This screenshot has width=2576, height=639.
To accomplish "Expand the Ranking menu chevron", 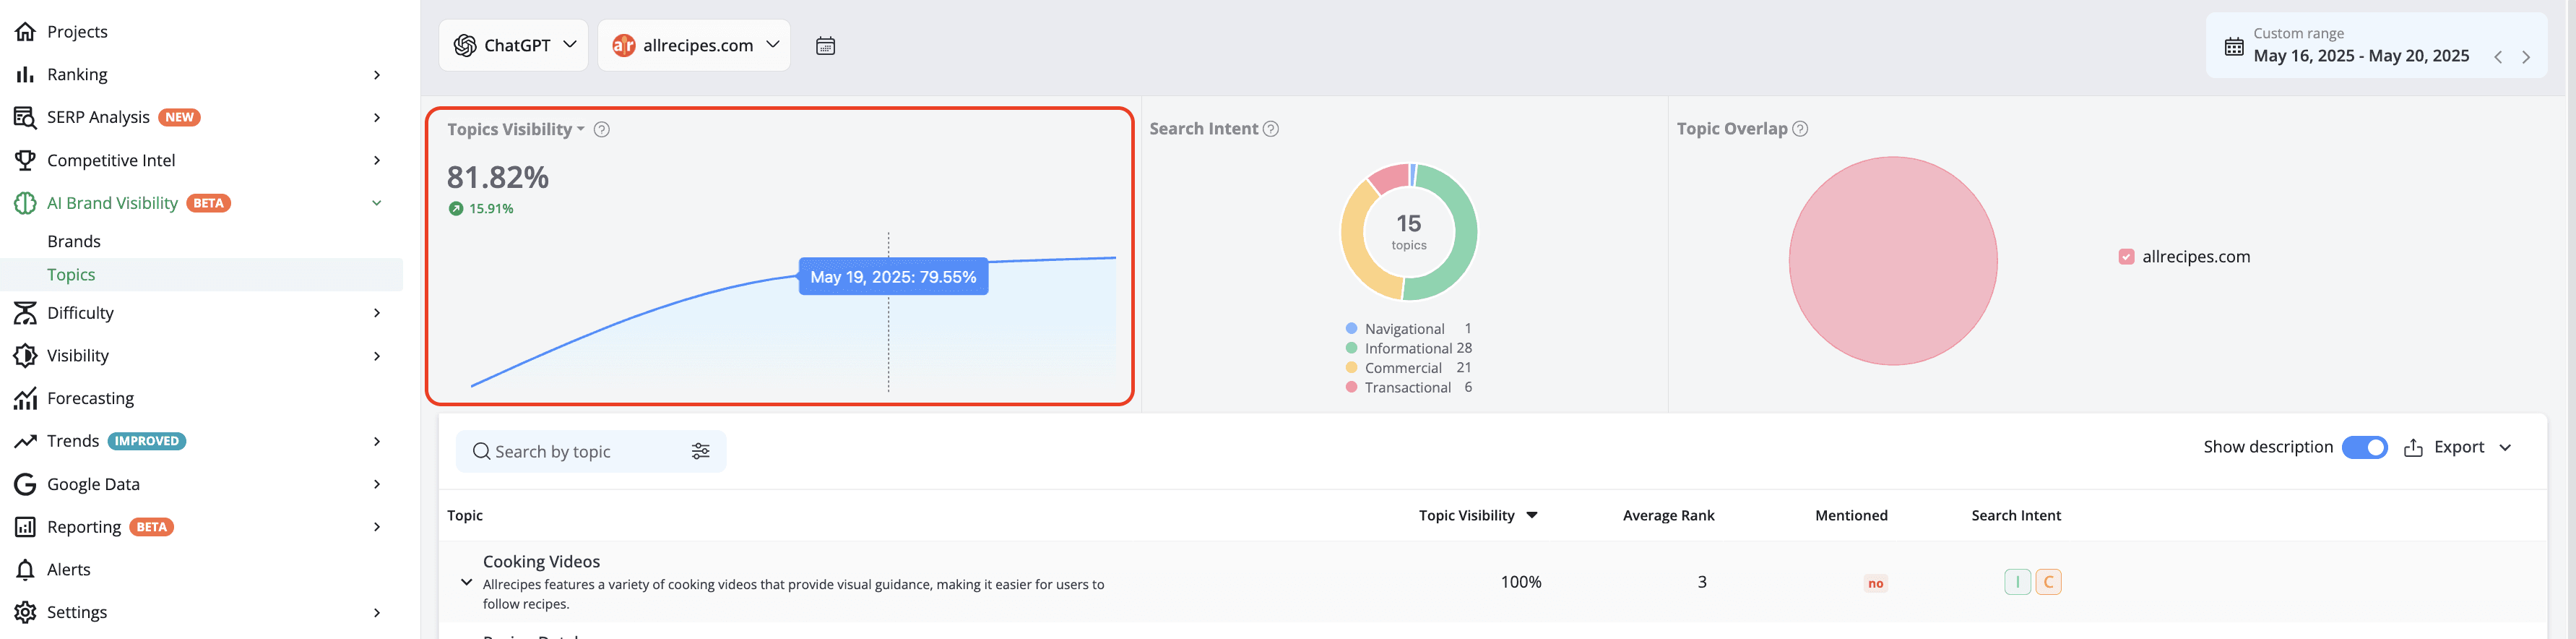I will [377, 75].
